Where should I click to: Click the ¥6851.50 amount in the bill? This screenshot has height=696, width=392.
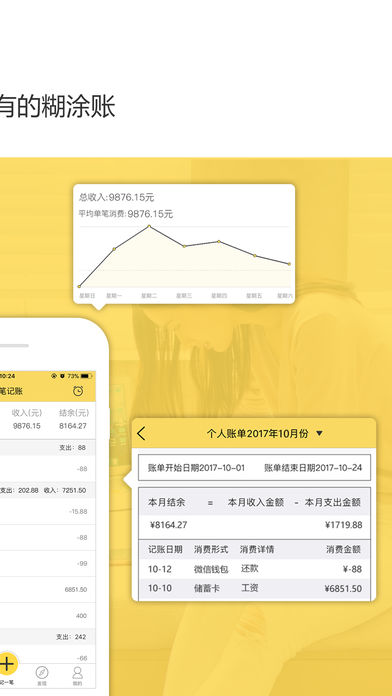pyautogui.click(x=343, y=589)
